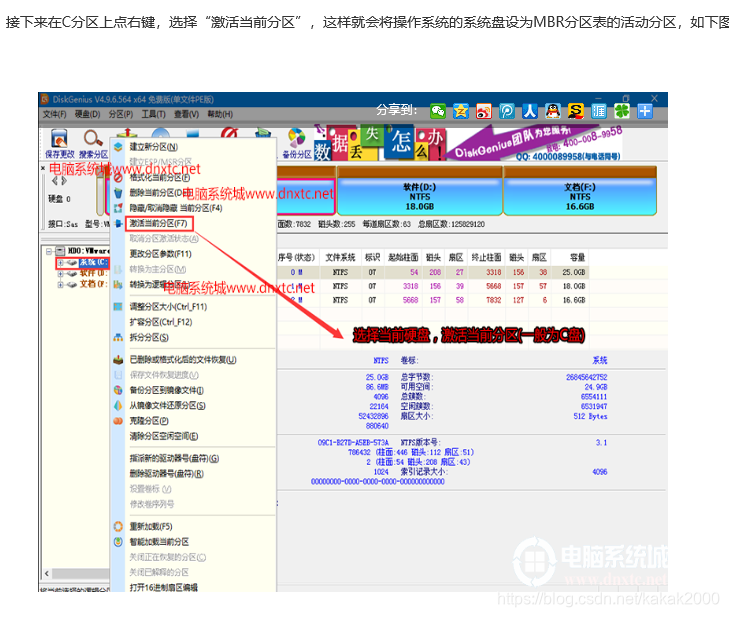Select the partition table row with 25.0GB
Viewport: 729px width, 617px height.
point(433,272)
